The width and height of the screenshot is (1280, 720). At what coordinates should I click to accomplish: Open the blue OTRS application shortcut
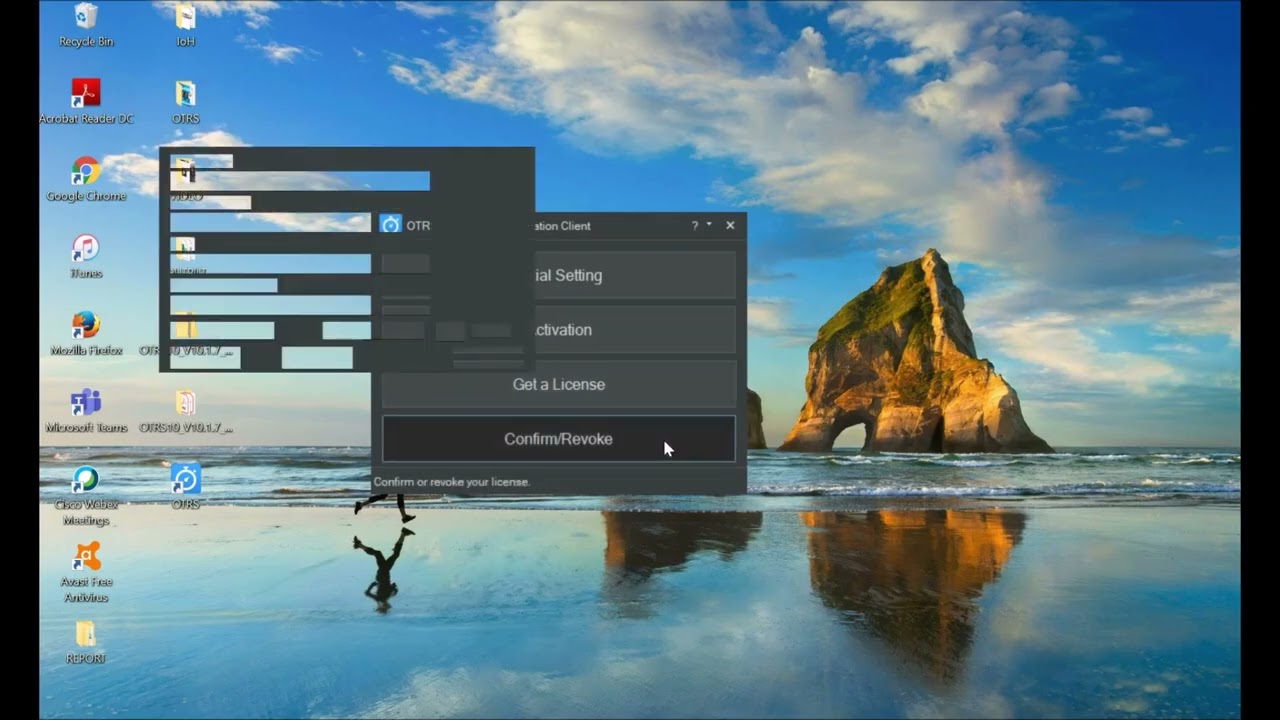[185, 487]
